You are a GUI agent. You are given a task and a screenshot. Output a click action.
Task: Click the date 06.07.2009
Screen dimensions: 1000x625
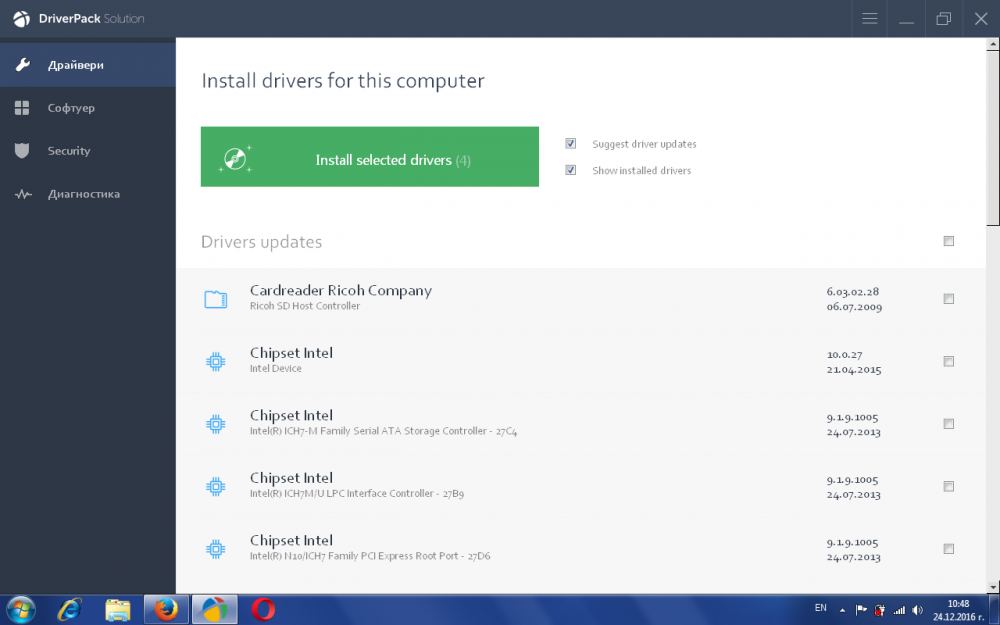pyautogui.click(x=854, y=307)
